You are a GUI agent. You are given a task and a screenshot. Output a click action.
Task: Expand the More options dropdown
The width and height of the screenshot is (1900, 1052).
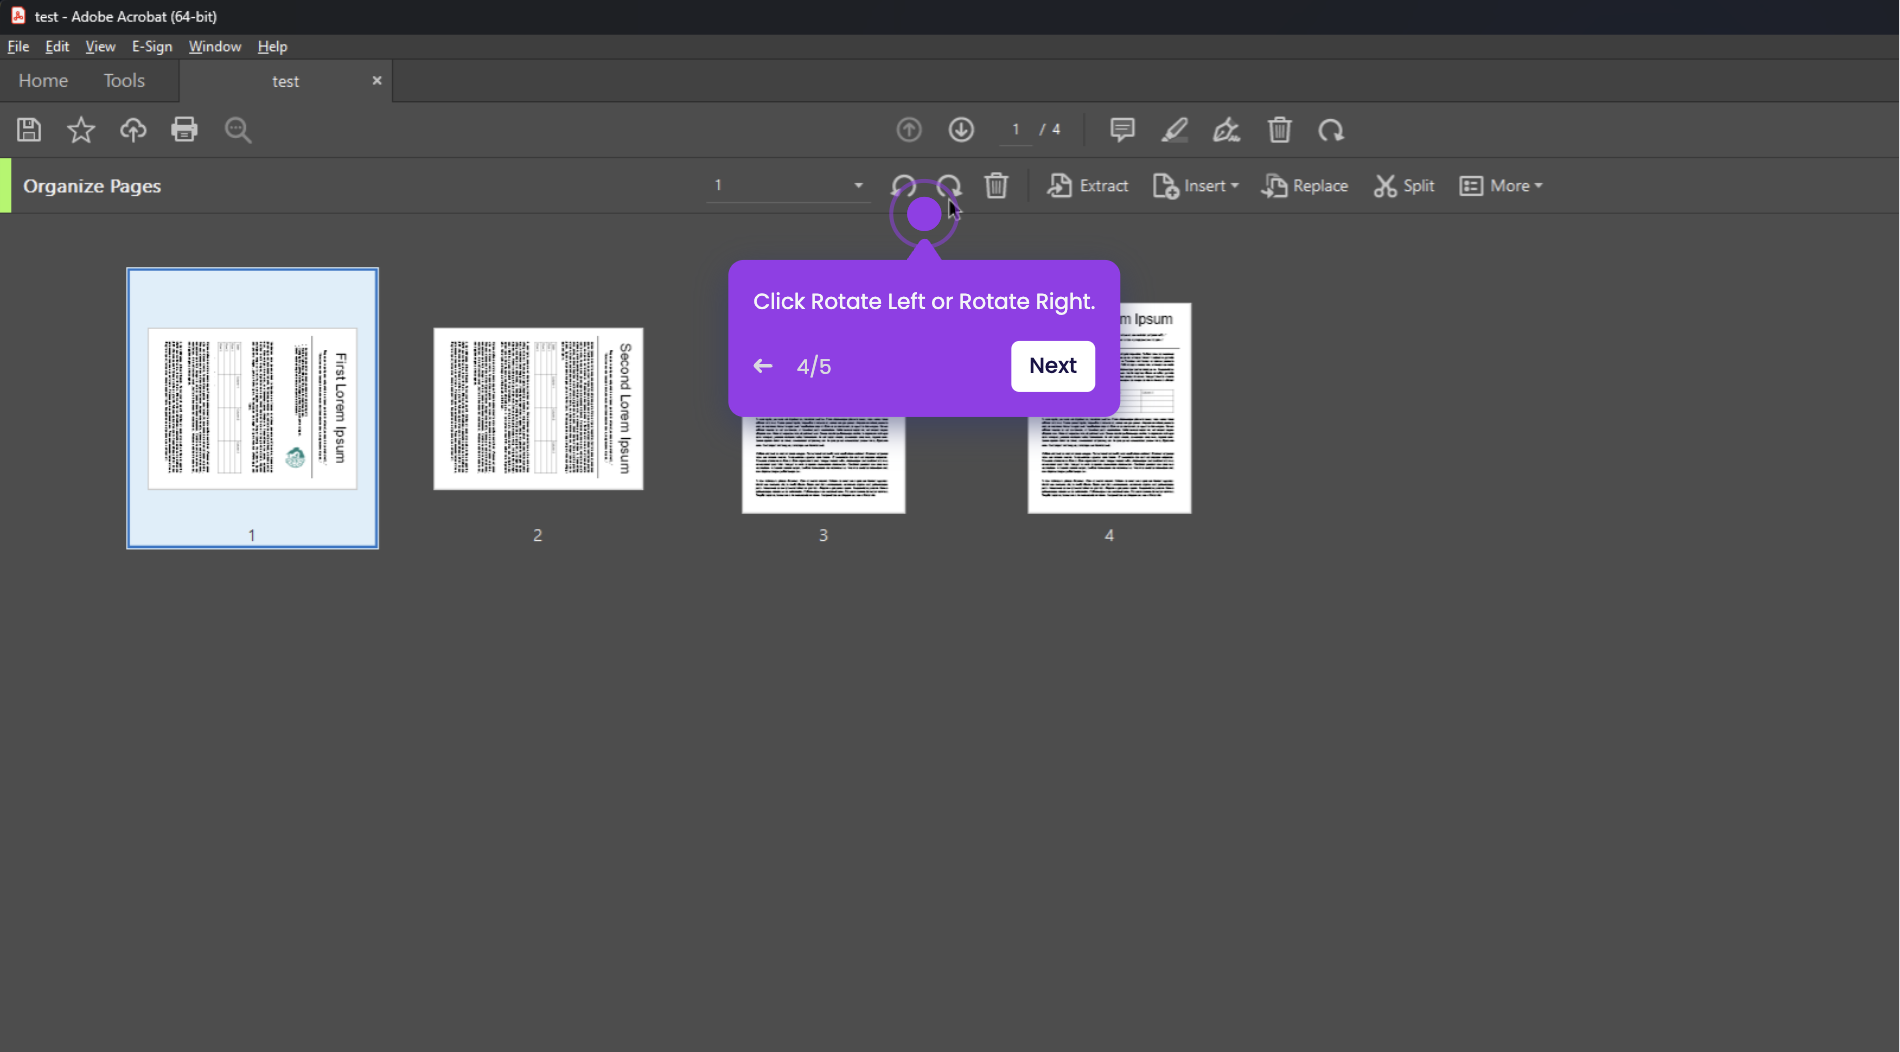coord(1501,186)
